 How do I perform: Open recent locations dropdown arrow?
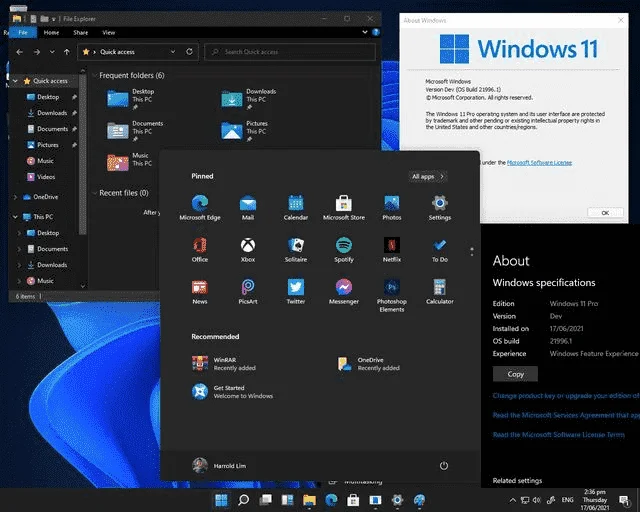pos(52,52)
